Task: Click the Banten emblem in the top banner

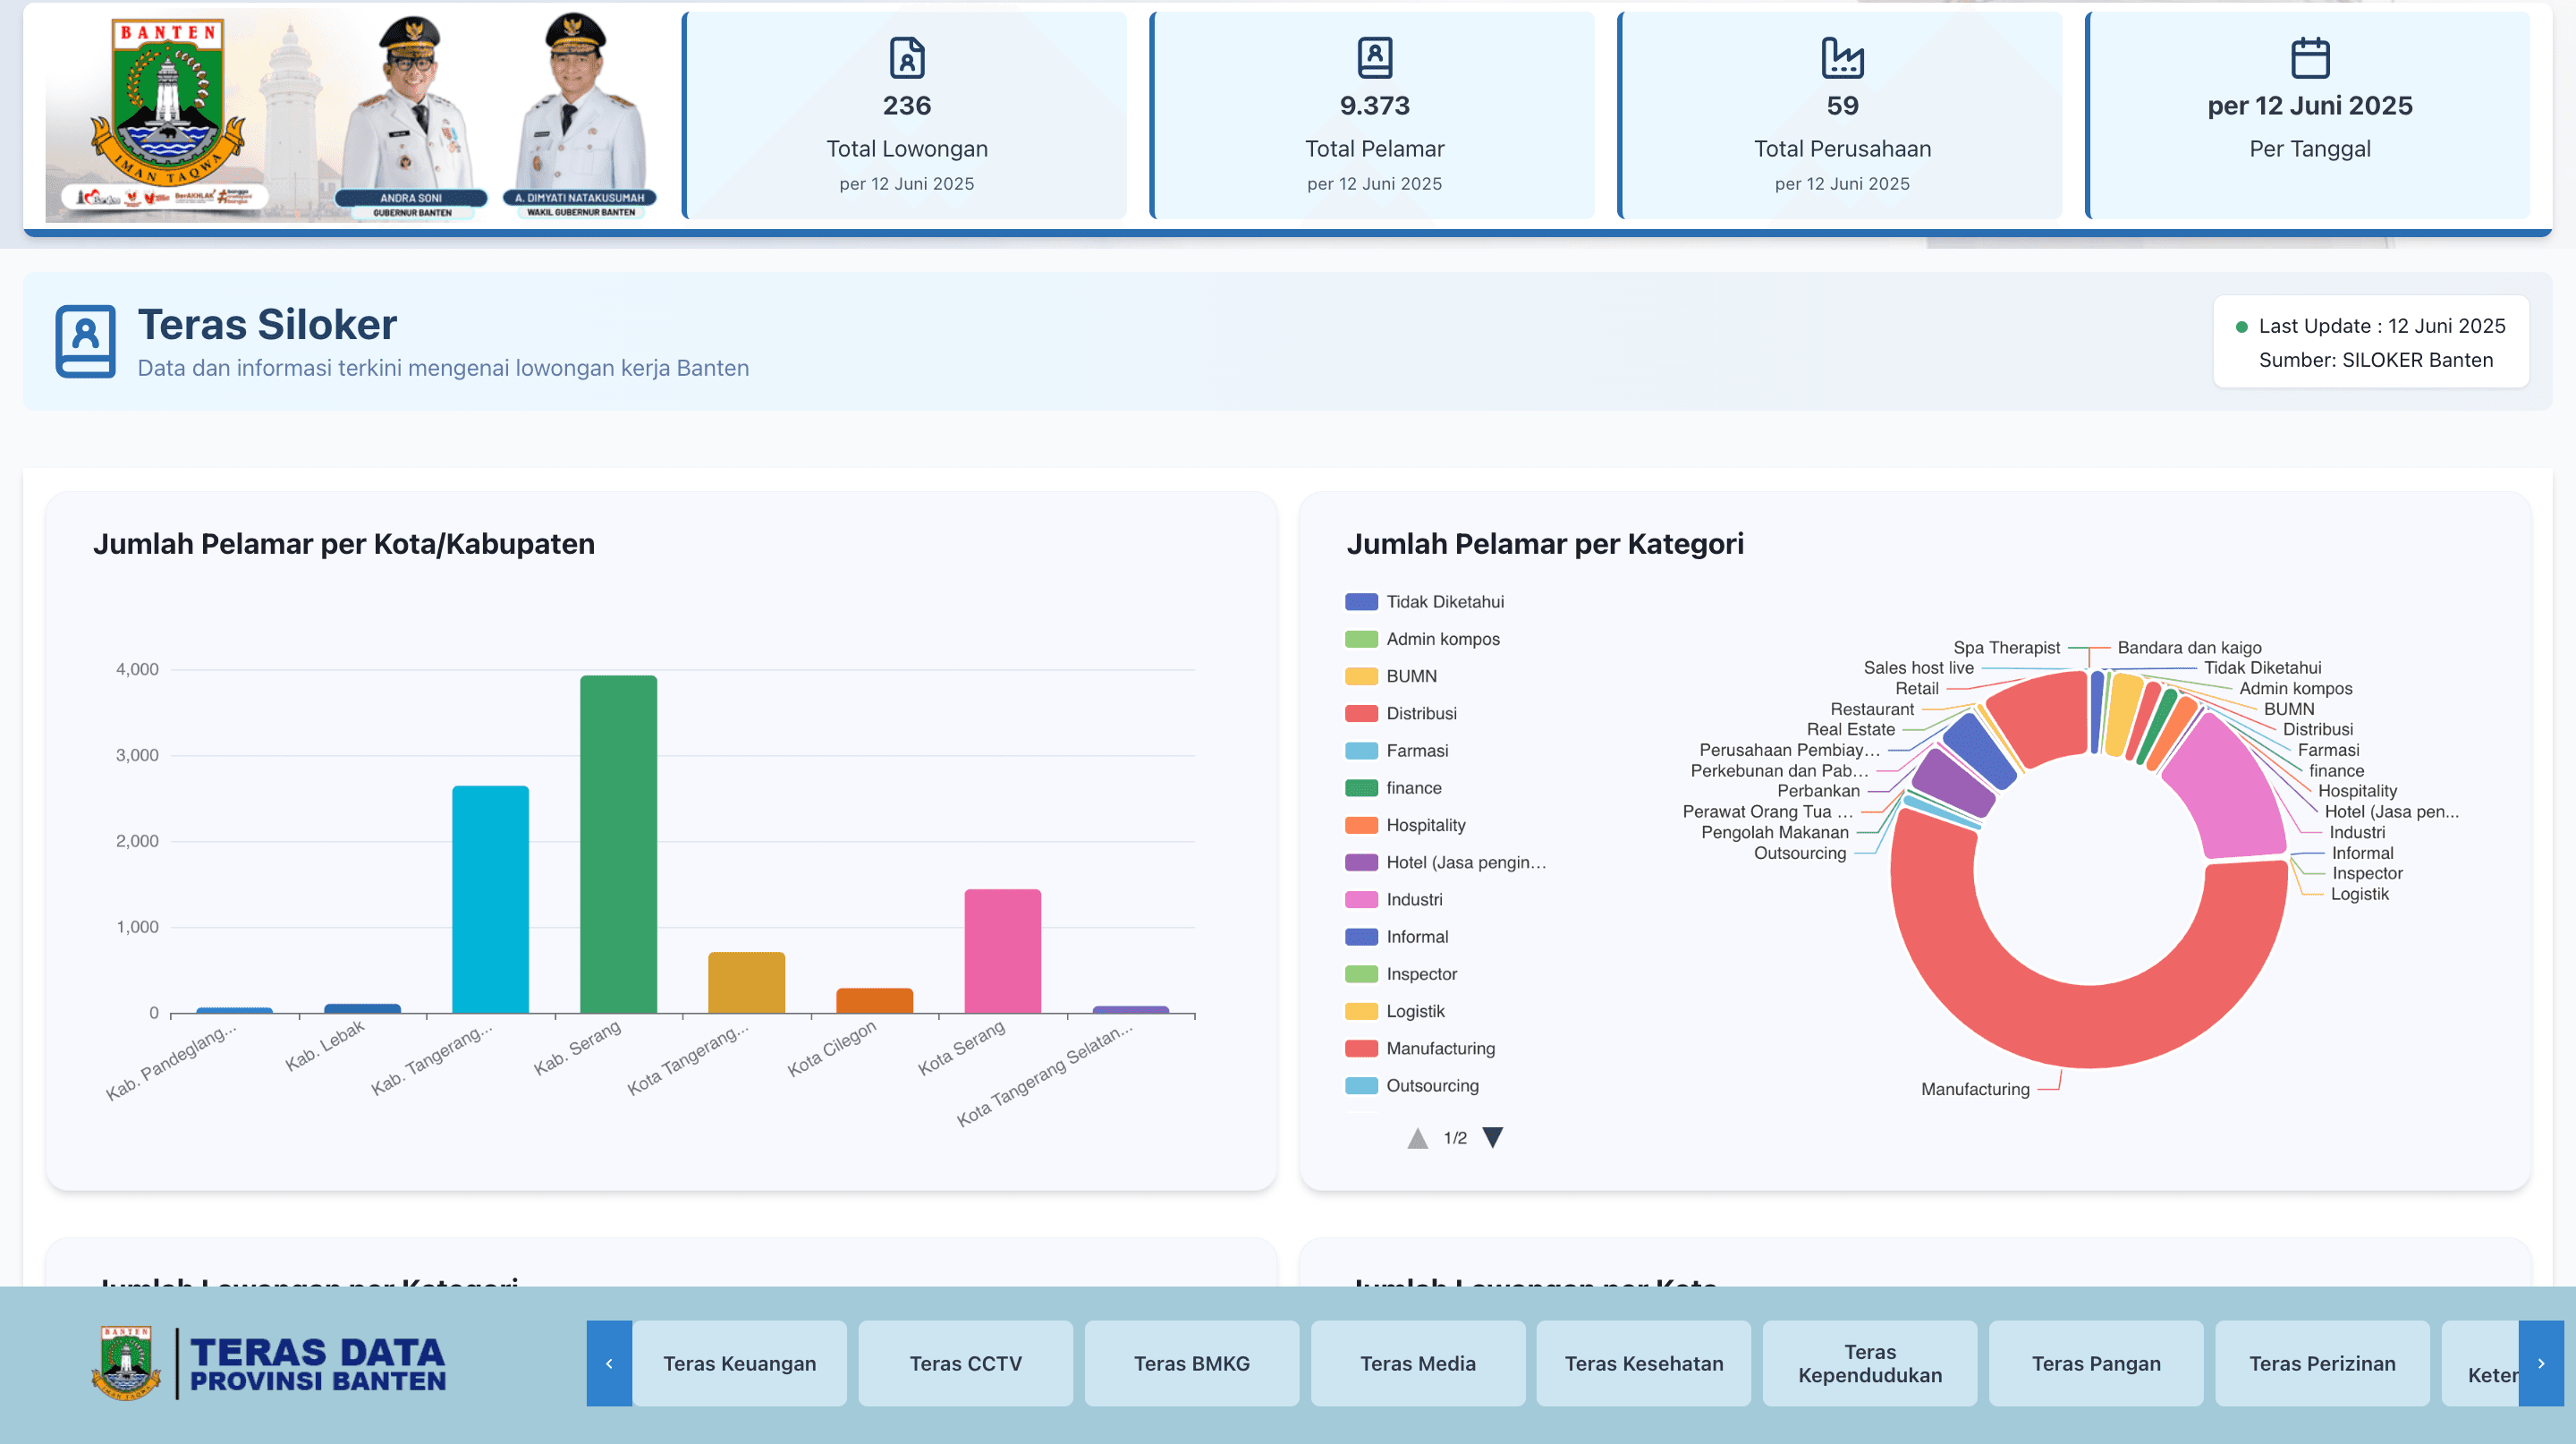Action: [167, 104]
